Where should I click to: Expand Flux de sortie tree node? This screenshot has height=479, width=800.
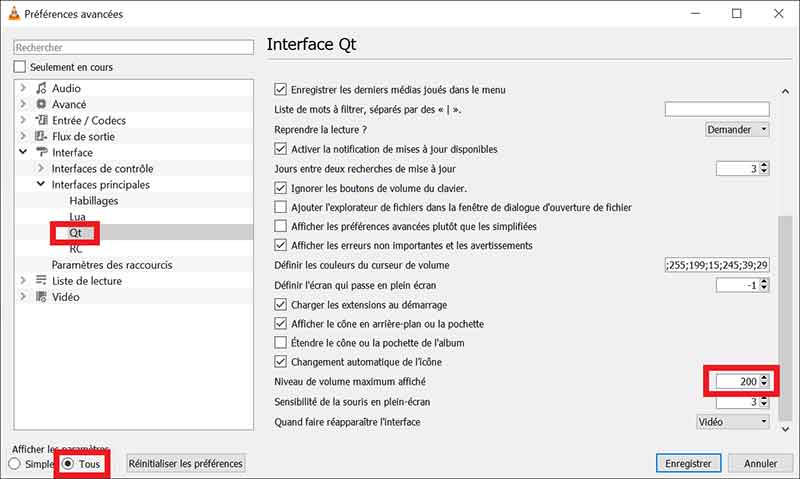[23, 136]
